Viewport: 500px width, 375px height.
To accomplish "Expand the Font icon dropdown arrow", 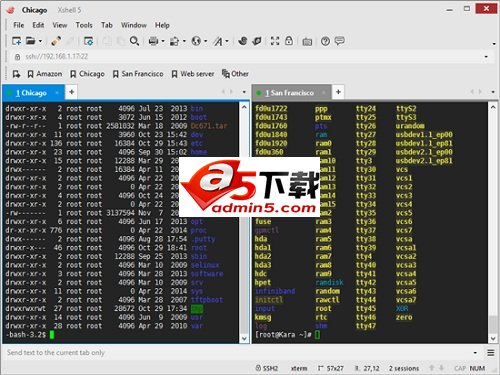I will point(227,41).
